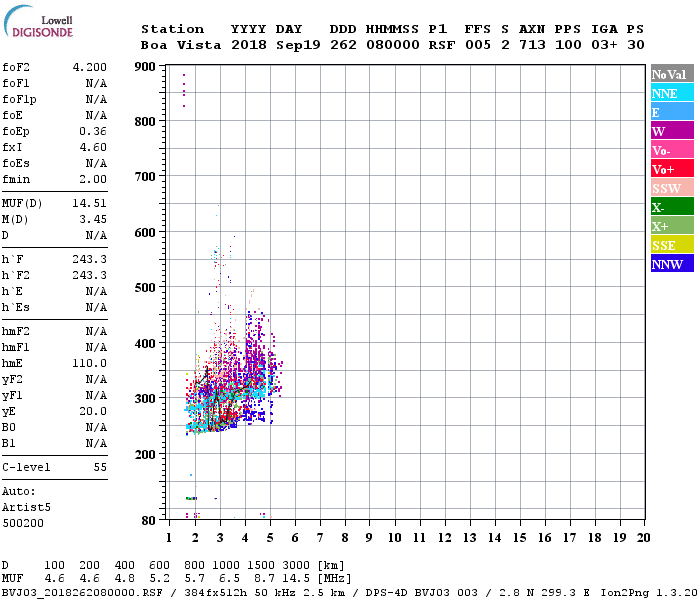The image size is (700, 600).
Task: Click the file name BVJ03_2018262080000.RSF
Action: click(82, 593)
